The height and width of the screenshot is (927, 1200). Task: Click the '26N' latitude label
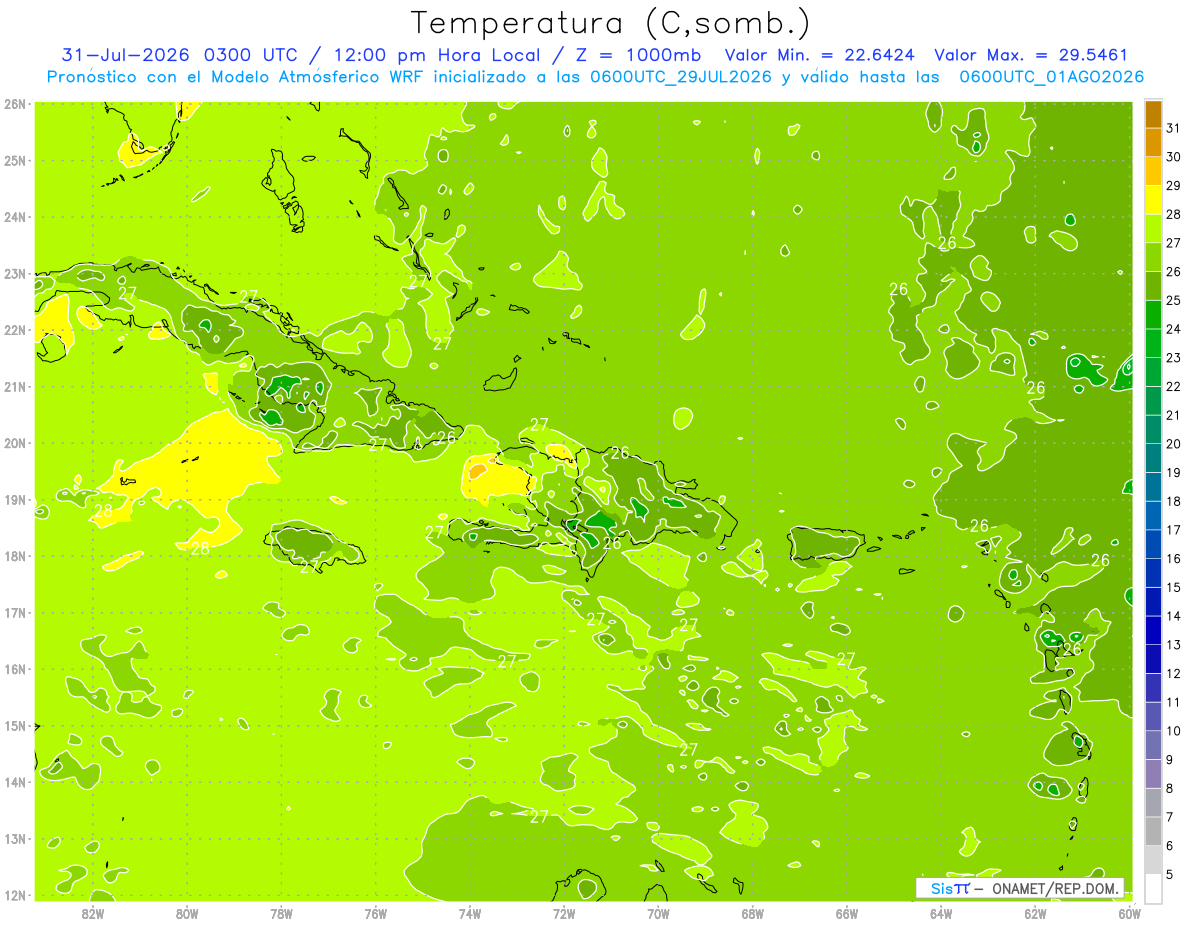[15, 104]
